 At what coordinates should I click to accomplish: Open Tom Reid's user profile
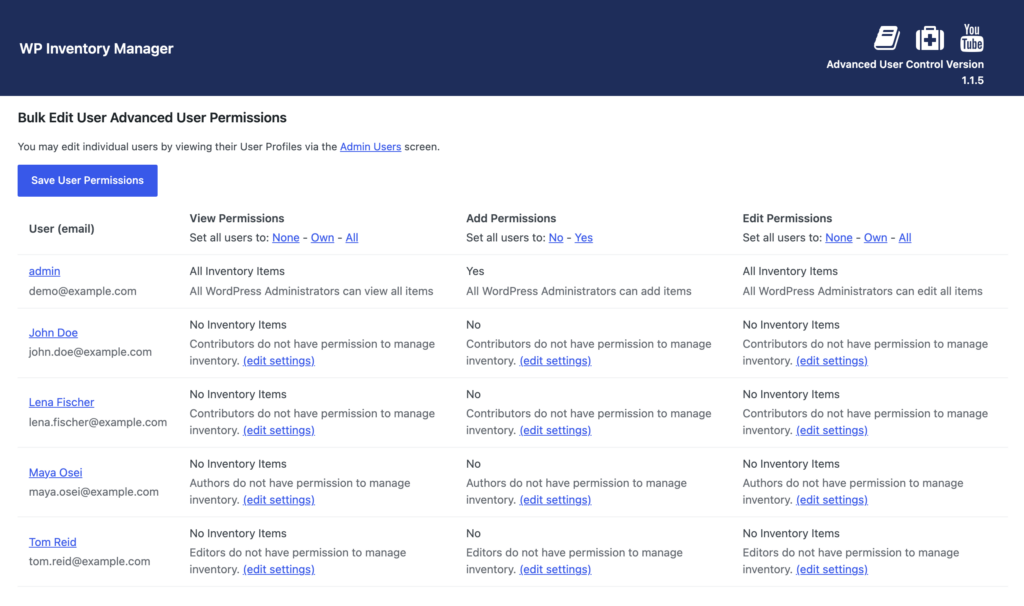click(52, 542)
